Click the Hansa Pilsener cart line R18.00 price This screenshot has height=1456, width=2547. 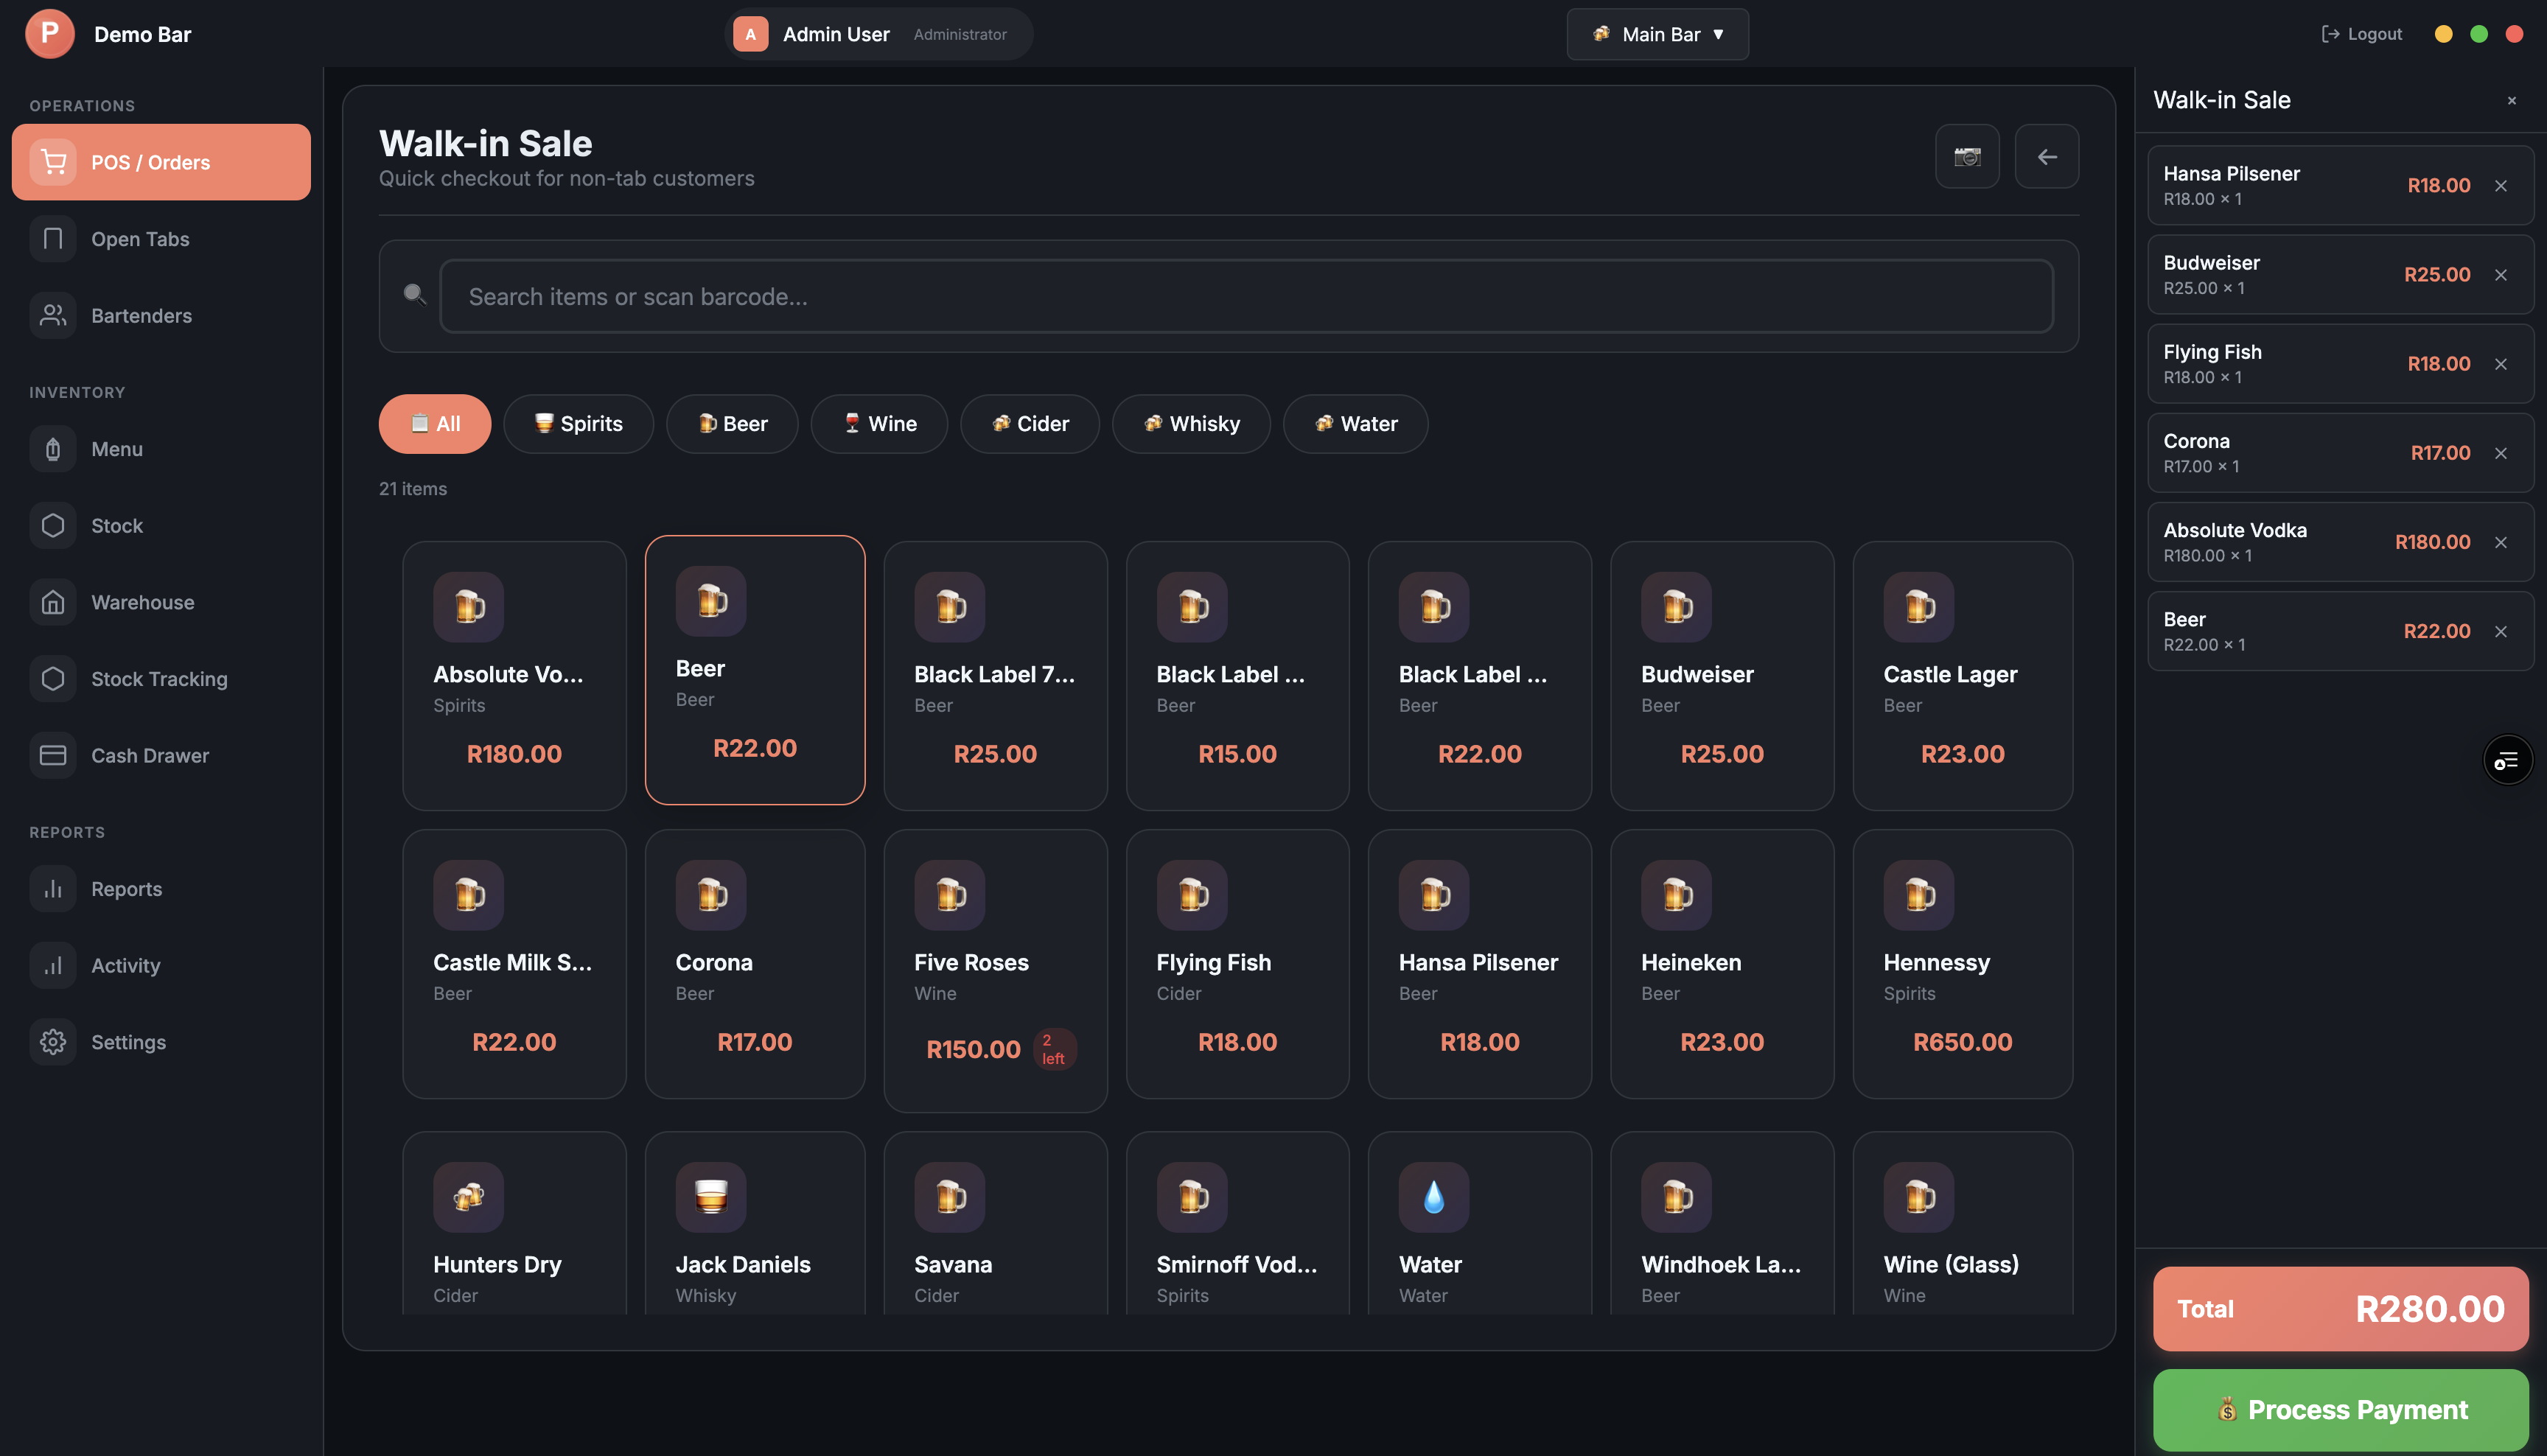click(x=2438, y=185)
